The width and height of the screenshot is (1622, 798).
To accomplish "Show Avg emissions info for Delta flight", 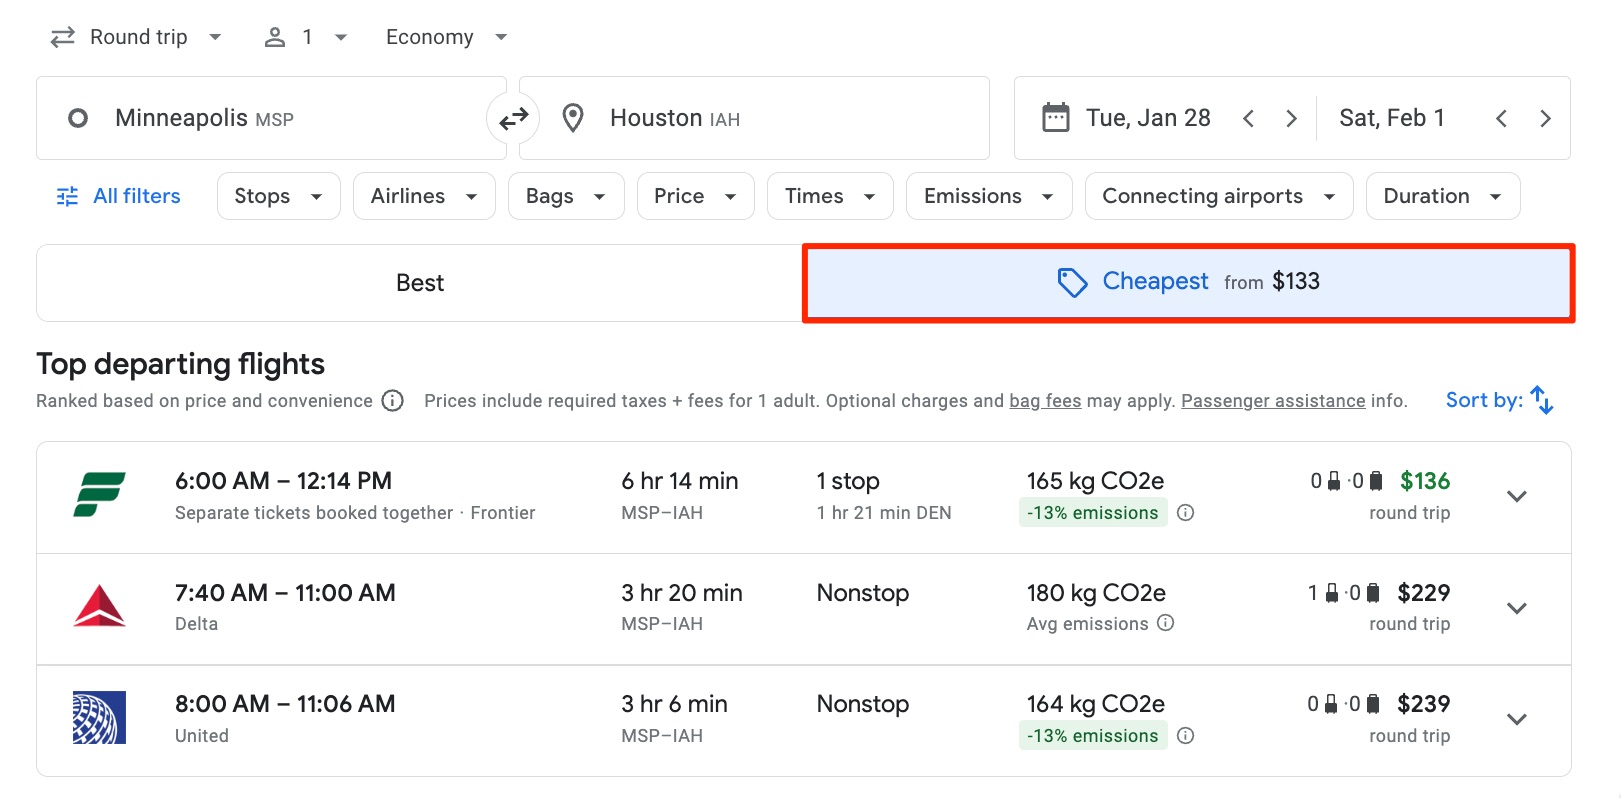I will click(1166, 623).
